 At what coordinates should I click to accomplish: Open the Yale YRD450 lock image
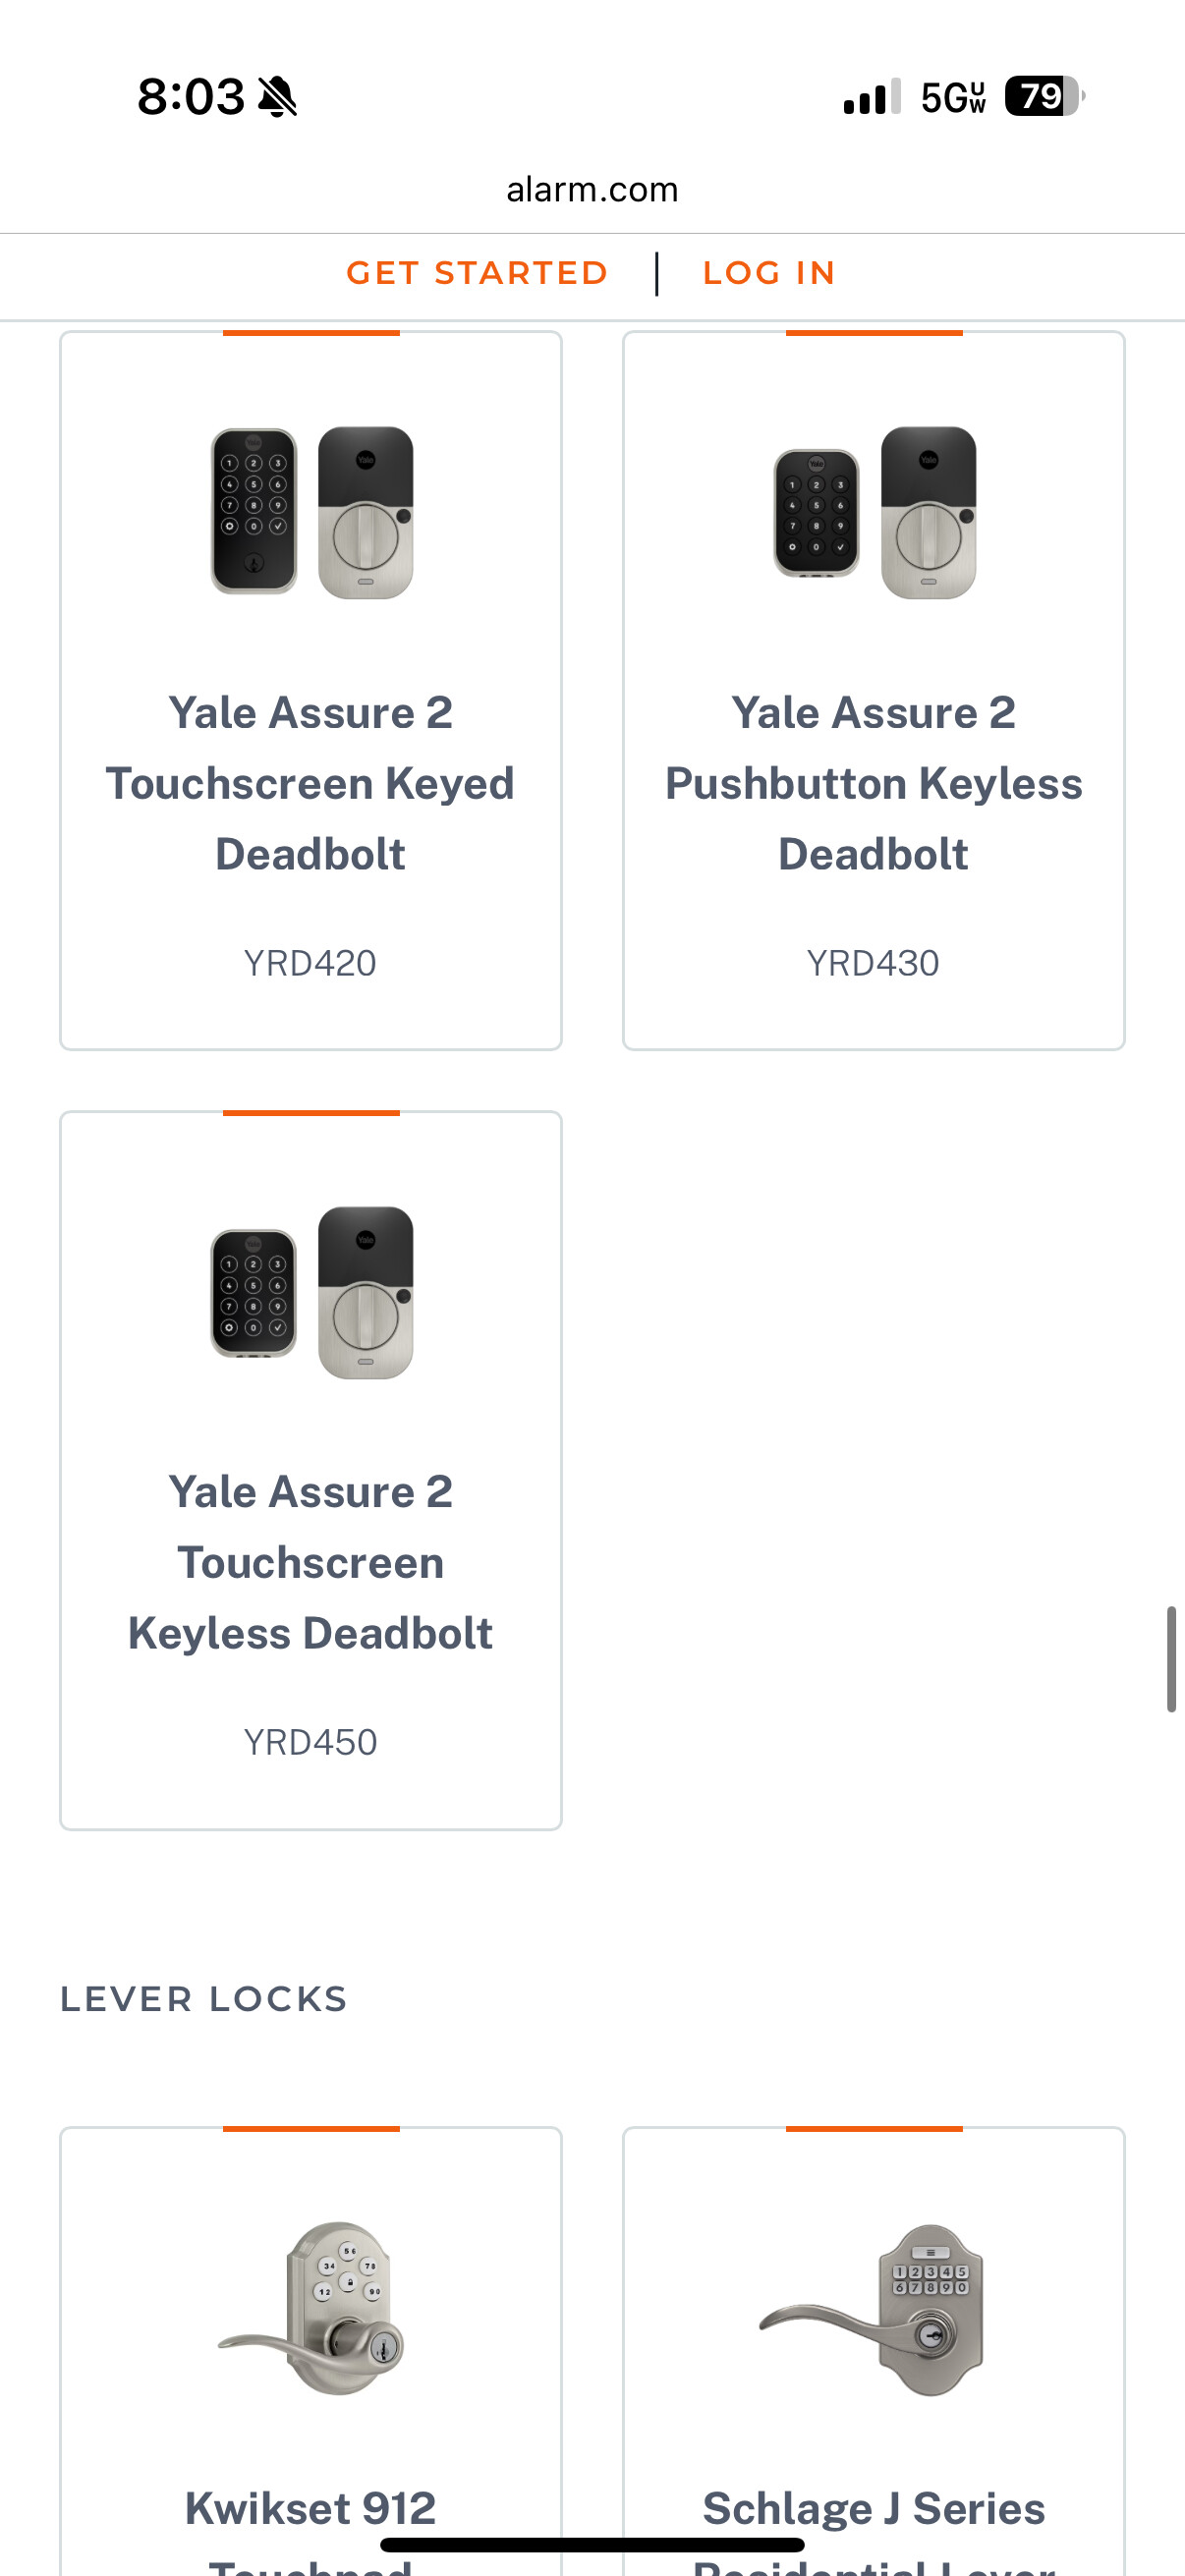click(311, 1292)
